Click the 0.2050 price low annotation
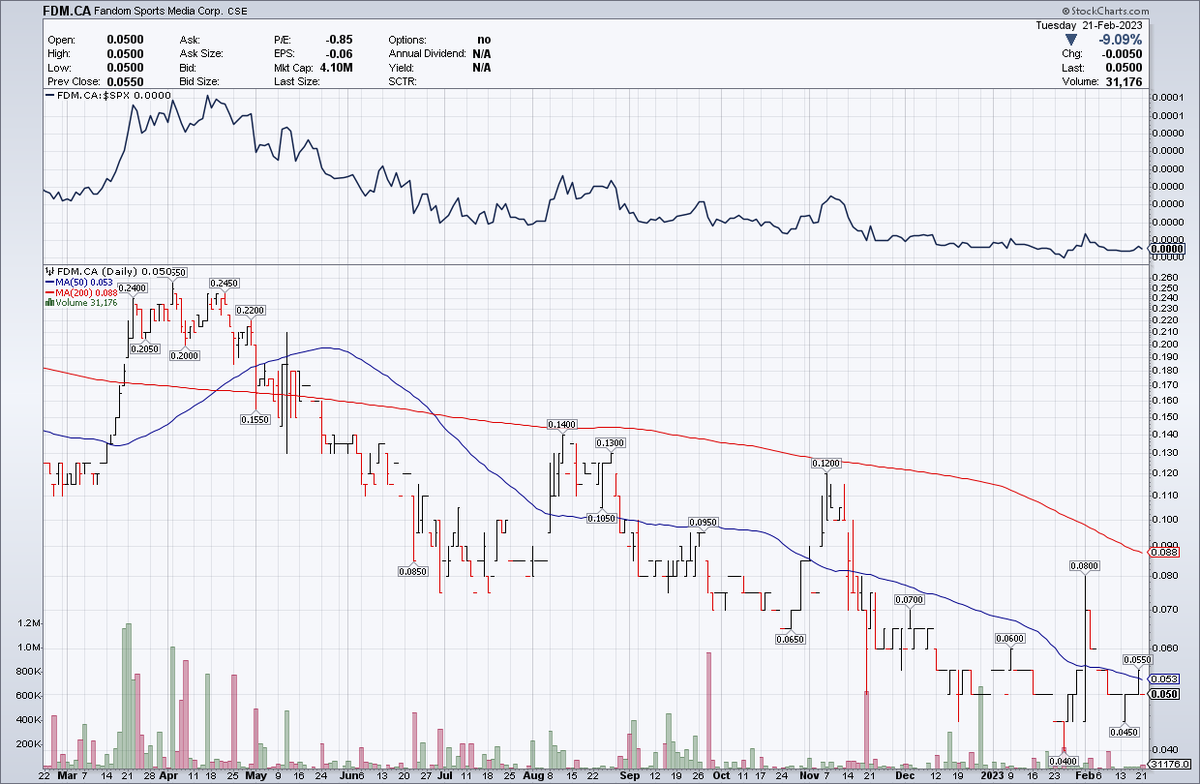The height and width of the screenshot is (784, 1200). (146, 349)
